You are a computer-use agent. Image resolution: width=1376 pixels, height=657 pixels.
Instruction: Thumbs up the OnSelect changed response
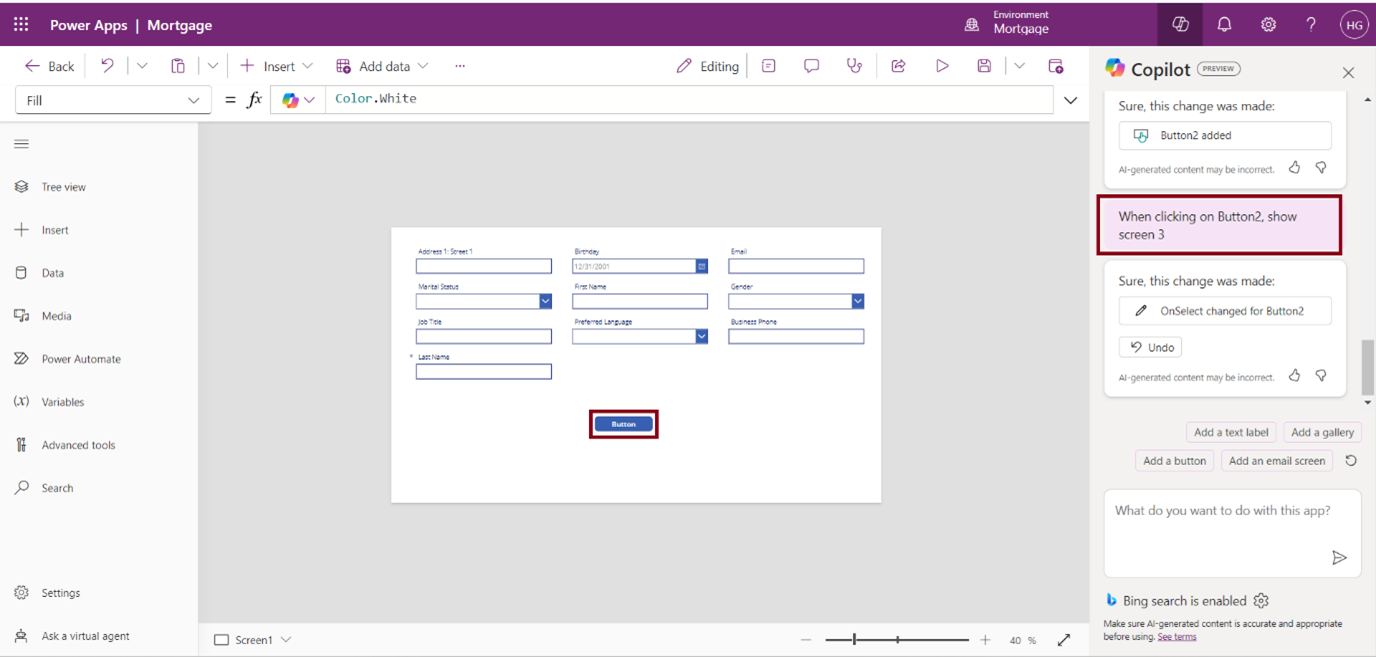click(1295, 376)
